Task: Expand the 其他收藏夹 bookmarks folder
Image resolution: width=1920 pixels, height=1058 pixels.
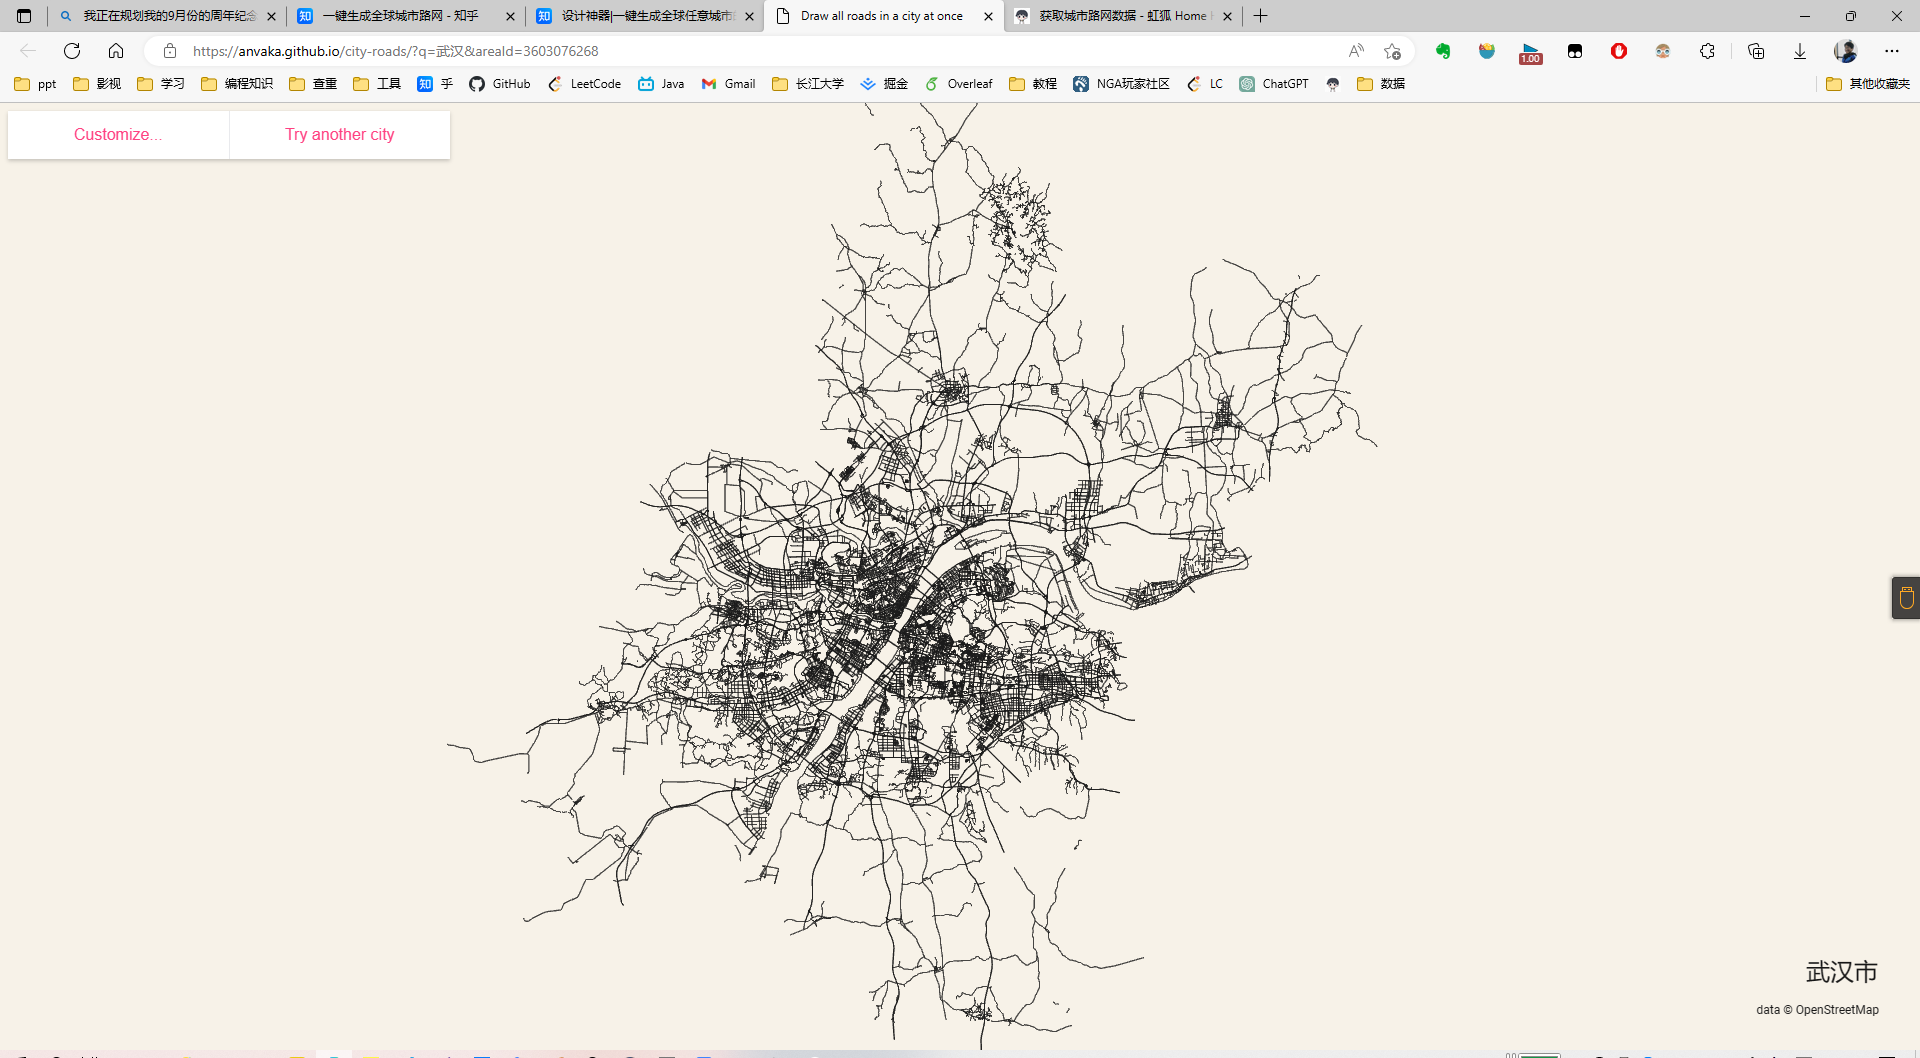Action: point(1867,84)
